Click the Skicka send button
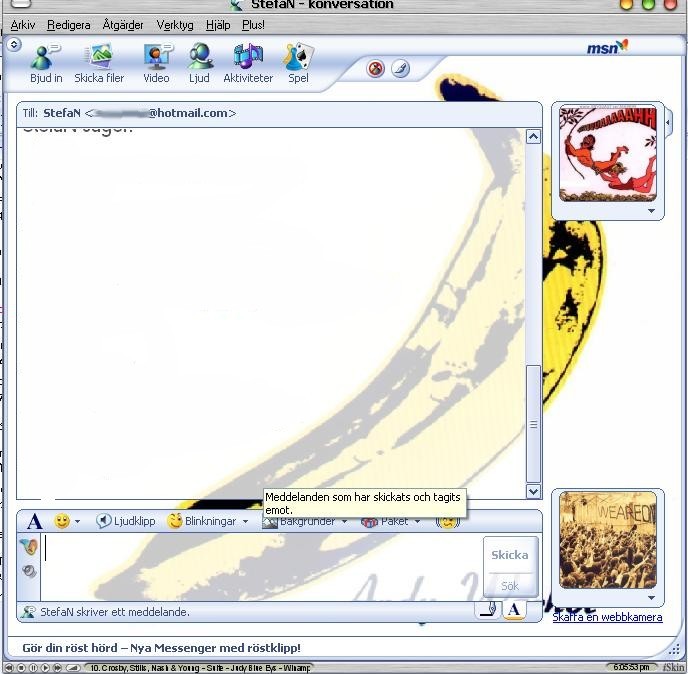688x674 pixels. pyautogui.click(x=510, y=555)
